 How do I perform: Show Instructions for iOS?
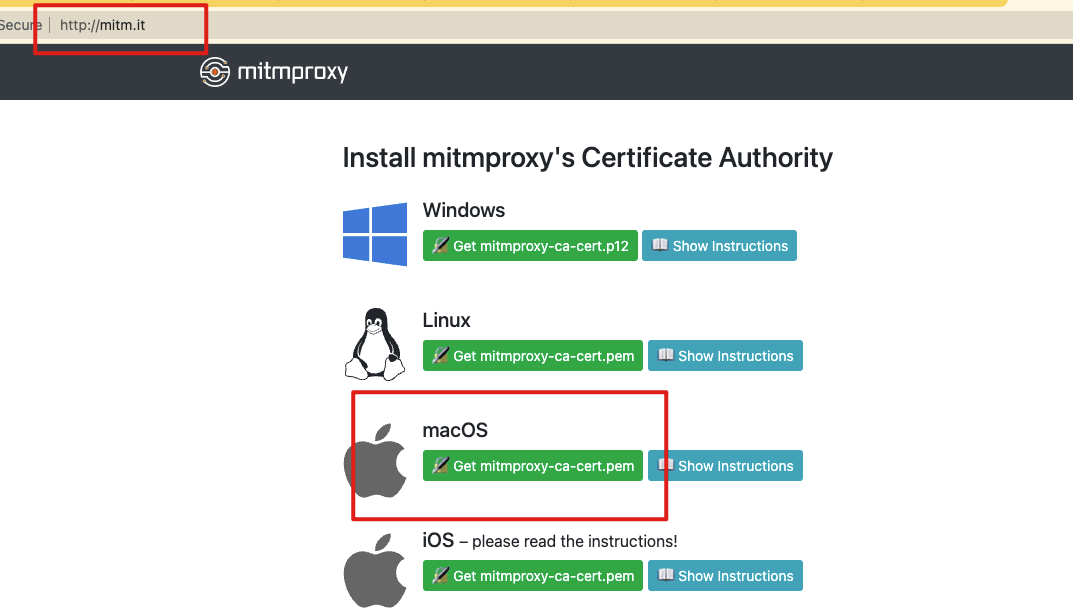[725, 576]
